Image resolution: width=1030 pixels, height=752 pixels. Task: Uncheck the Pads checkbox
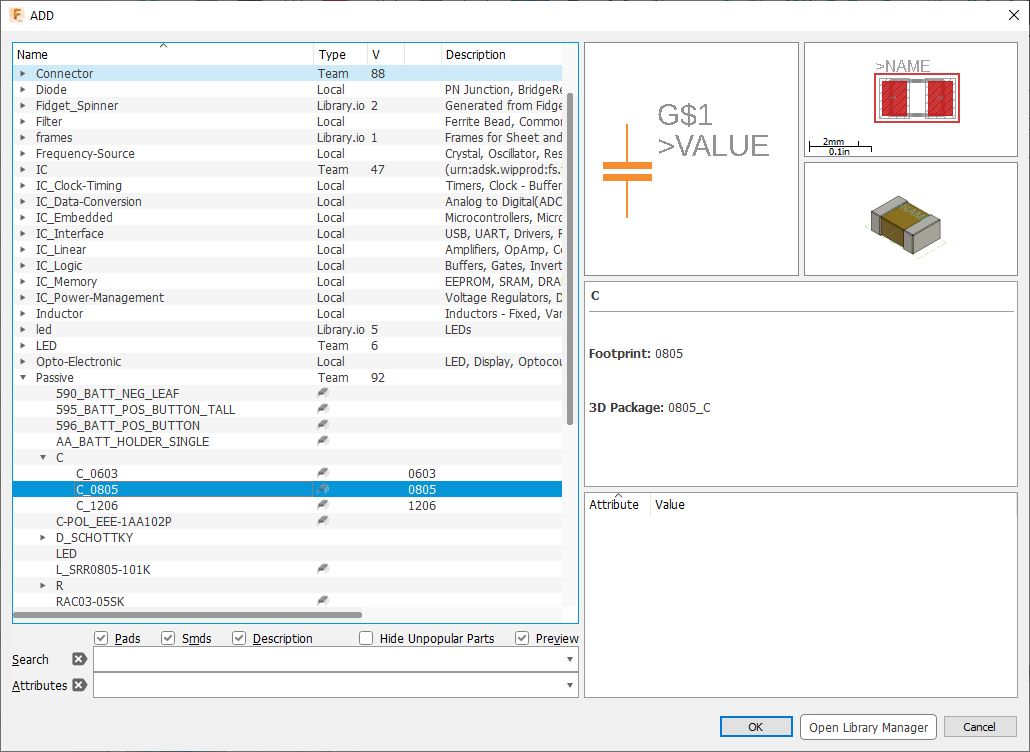tap(101, 637)
